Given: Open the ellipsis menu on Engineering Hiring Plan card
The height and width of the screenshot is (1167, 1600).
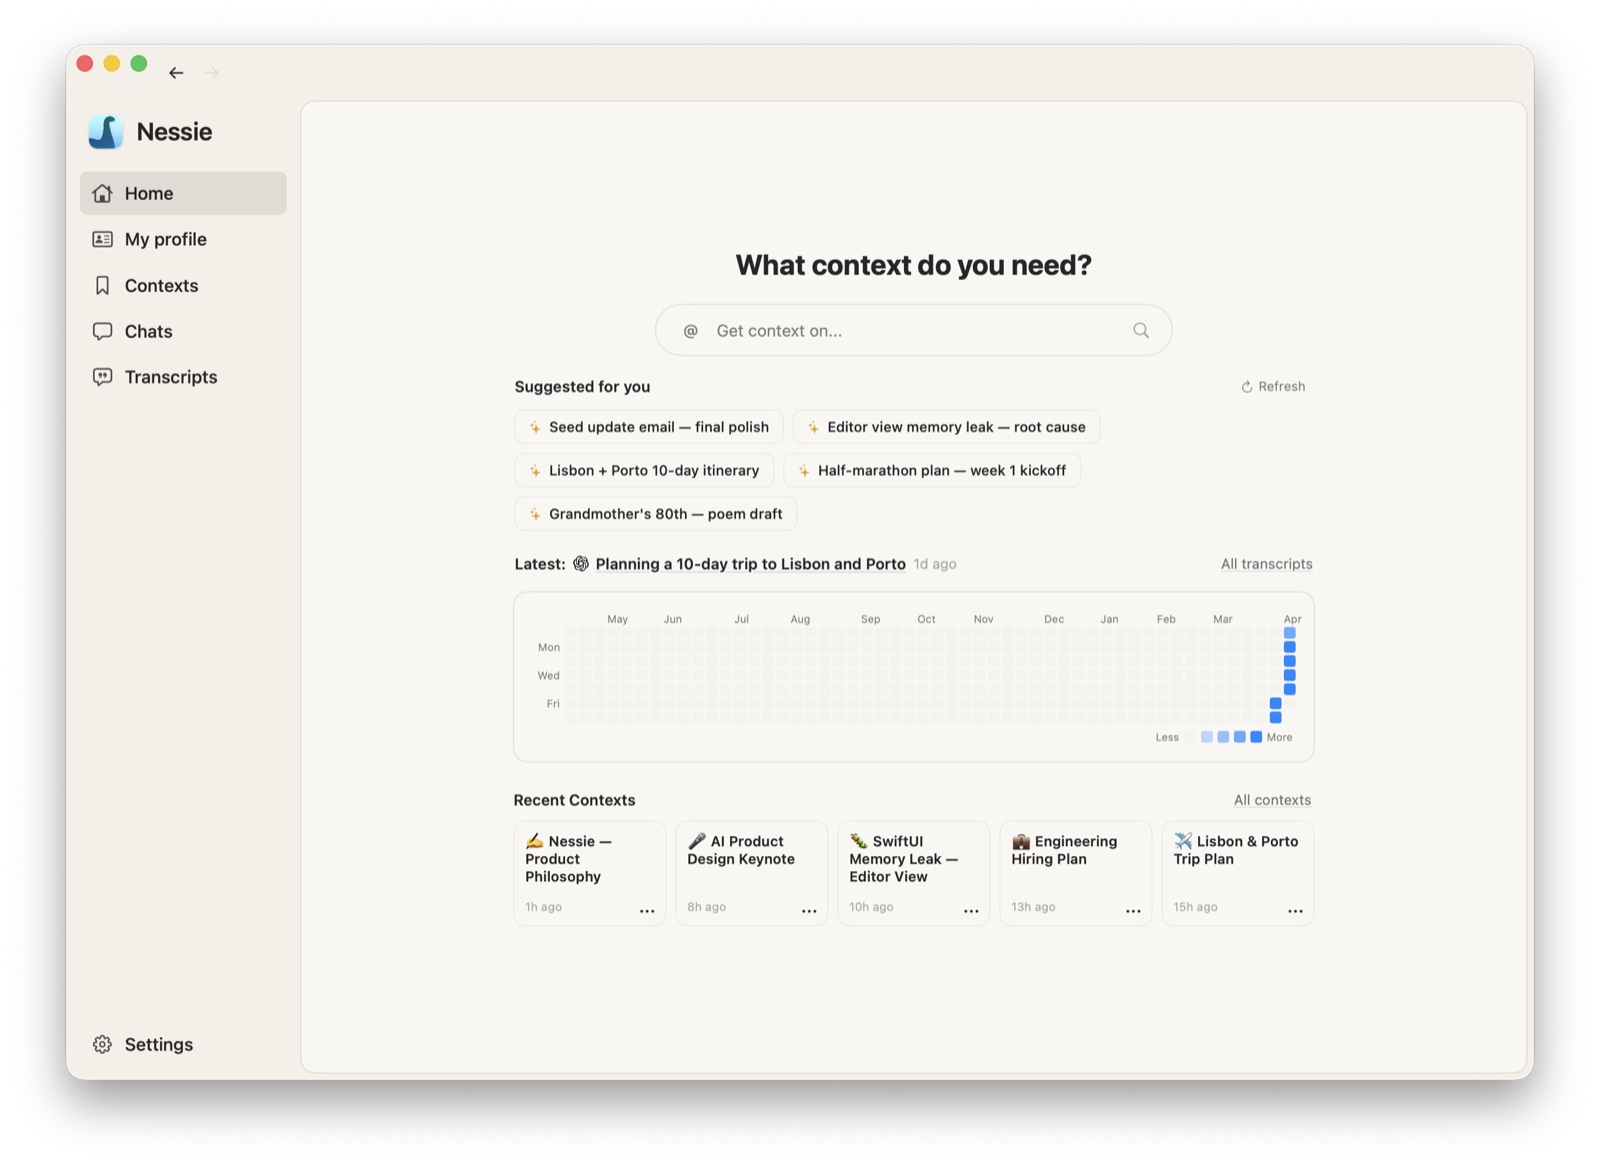Looking at the screenshot, I should 1133,911.
